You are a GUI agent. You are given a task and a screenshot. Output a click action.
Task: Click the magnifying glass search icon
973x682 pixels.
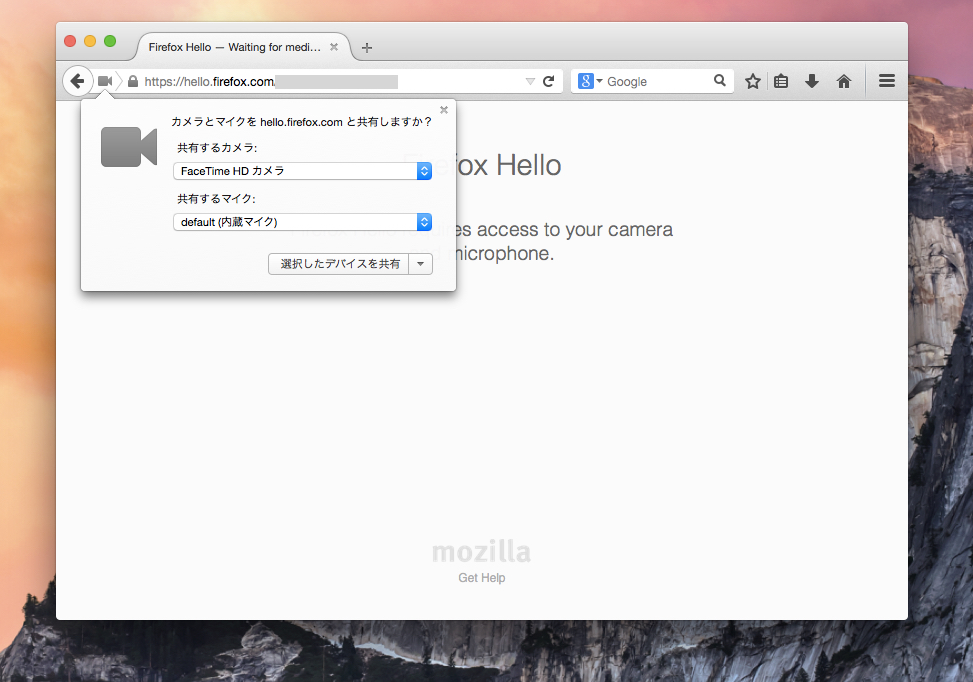tap(720, 81)
